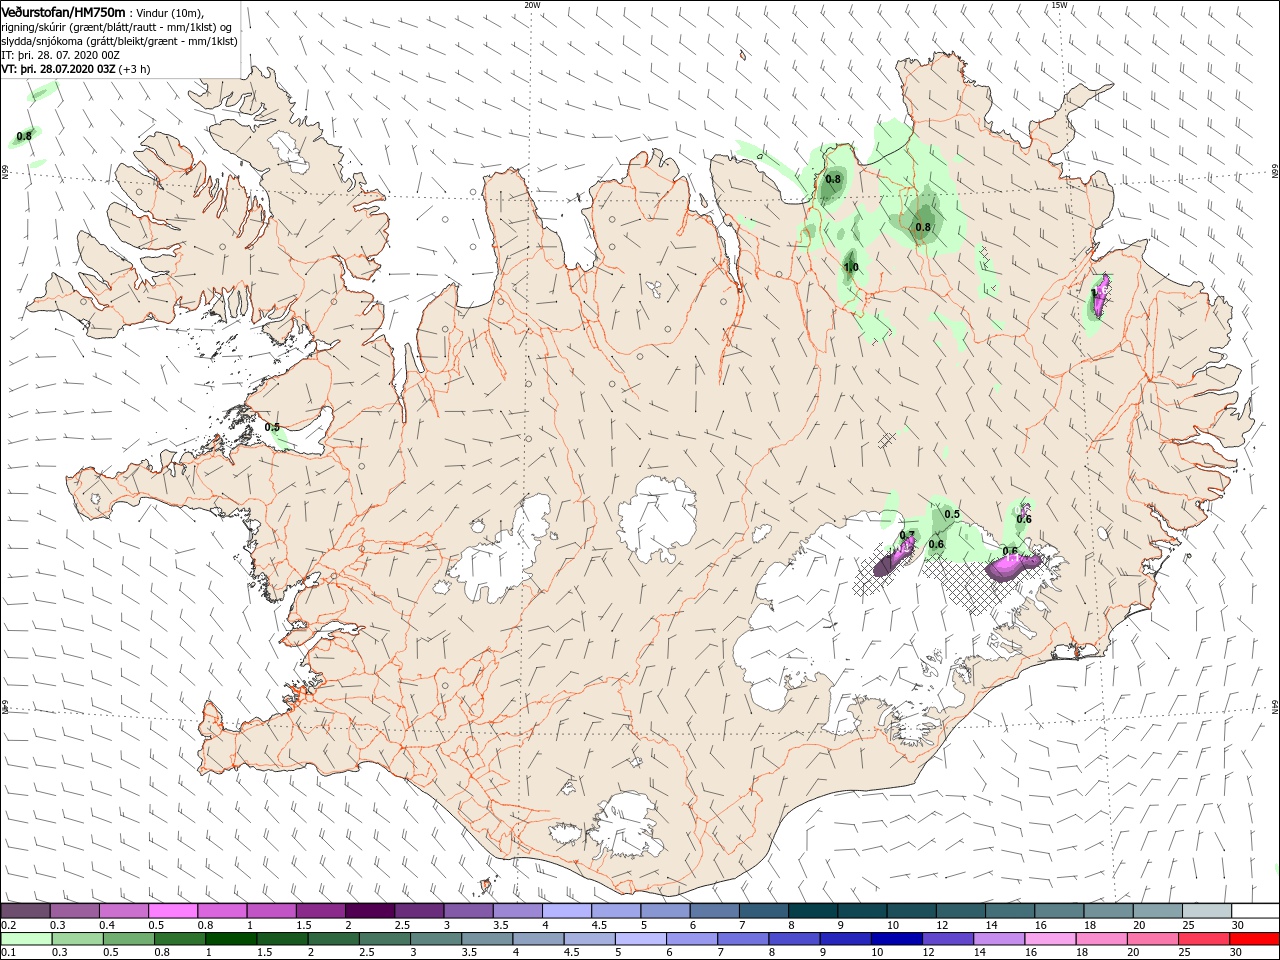
Task: Click the 0.5 value north of the large glacier
Action: click(952, 514)
